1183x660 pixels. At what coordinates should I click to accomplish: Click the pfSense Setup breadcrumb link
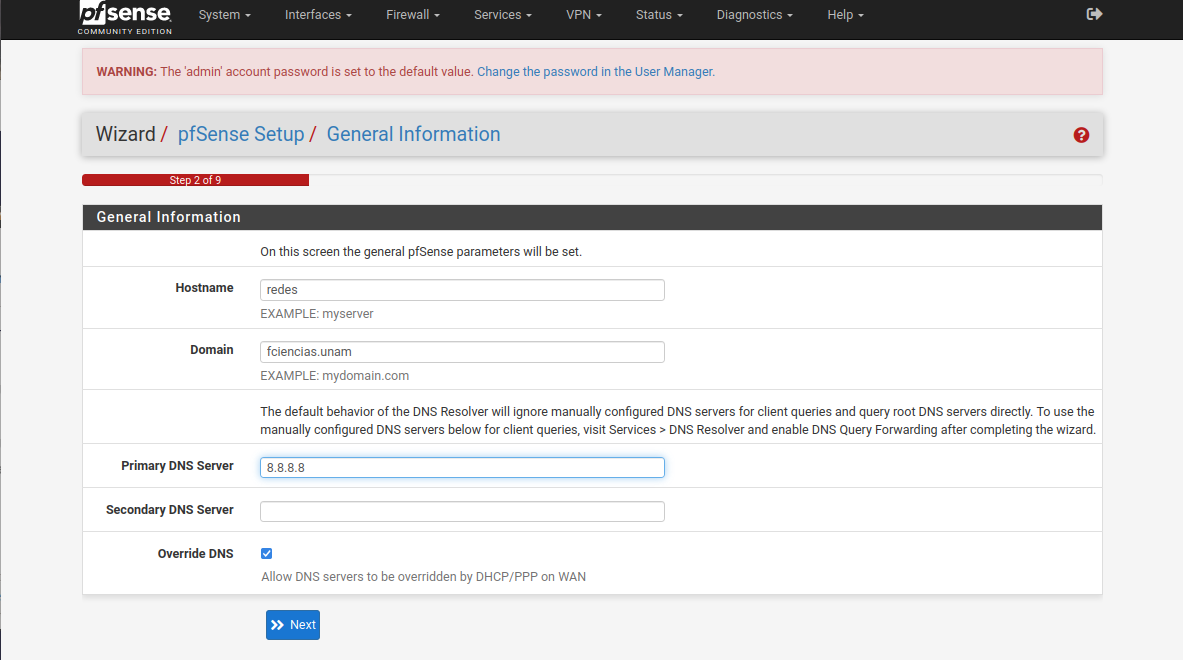(240, 134)
